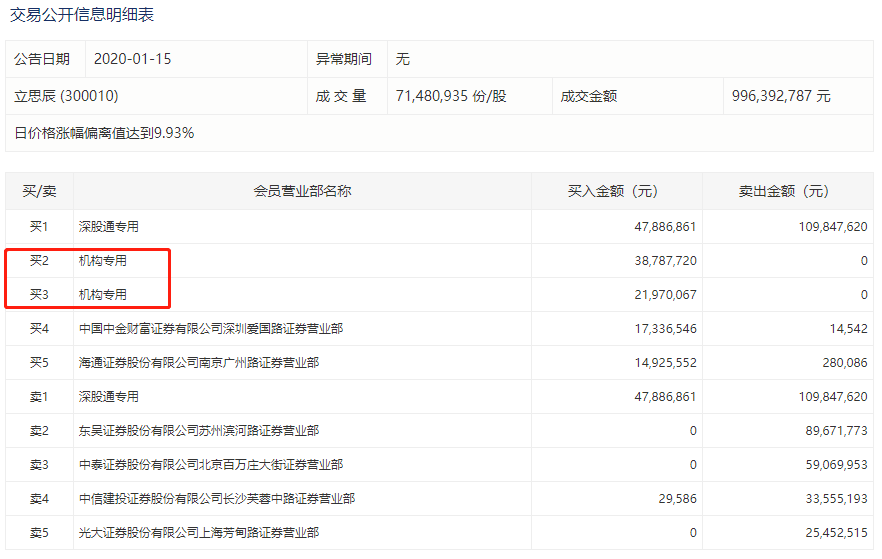The height and width of the screenshot is (559, 882).
Task: Click the title 交易公开信息明细表
Action: (82, 15)
